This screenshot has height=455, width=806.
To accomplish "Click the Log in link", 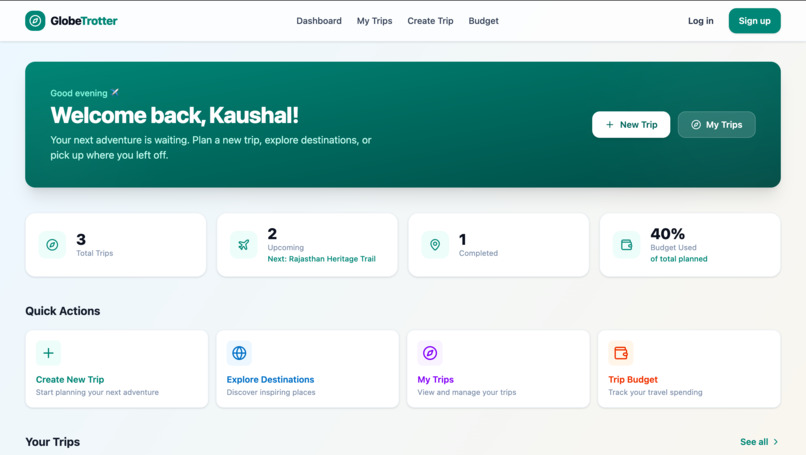I will click(701, 21).
